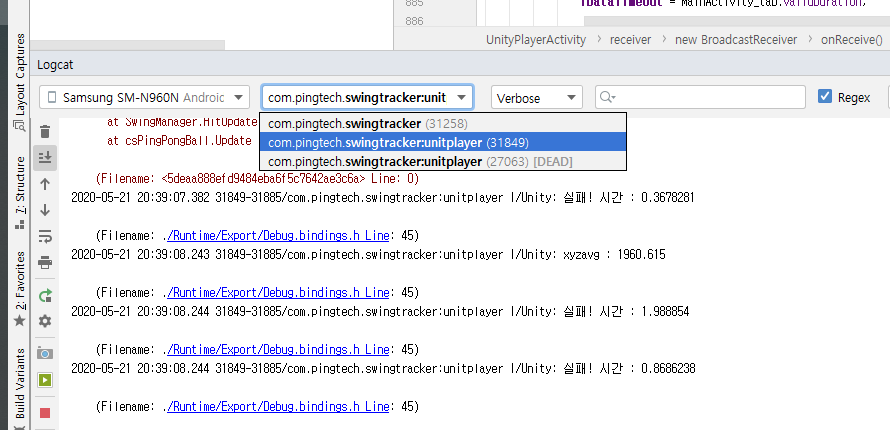Click the camera screen capture icon
This screenshot has width=890, height=430.
[45, 354]
